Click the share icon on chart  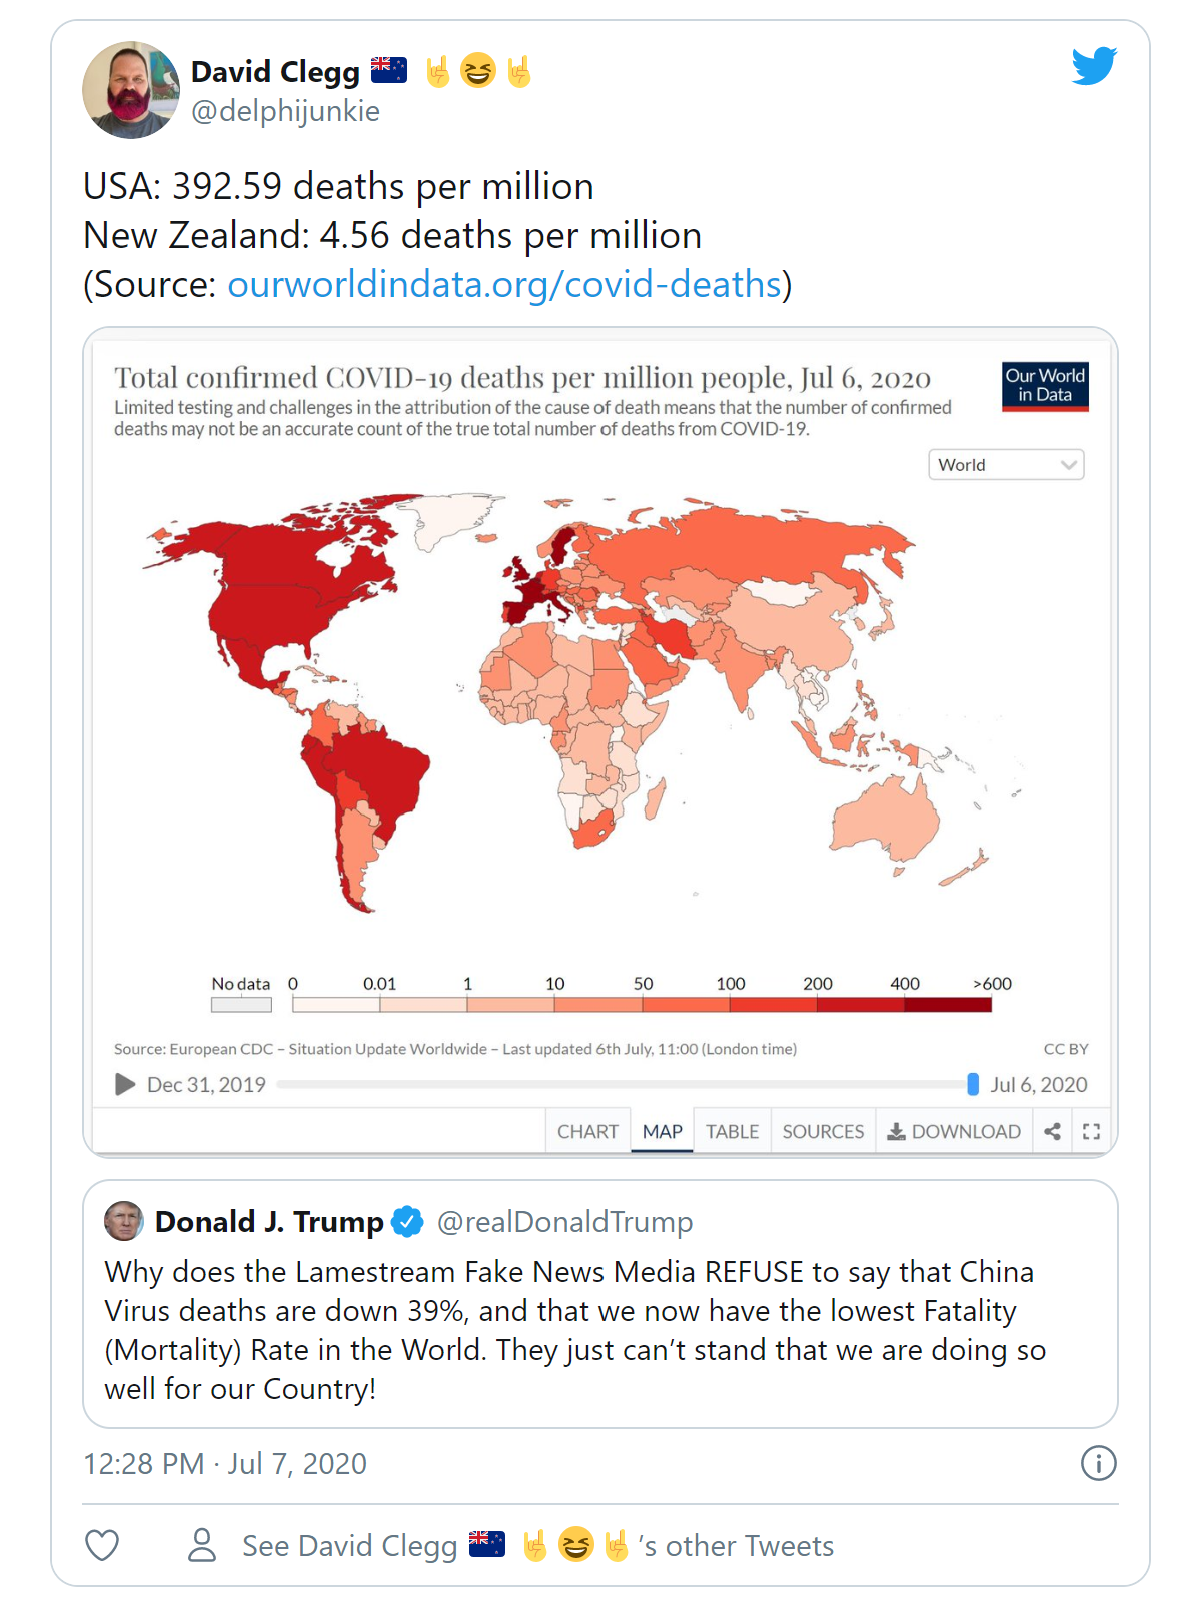(1052, 1131)
